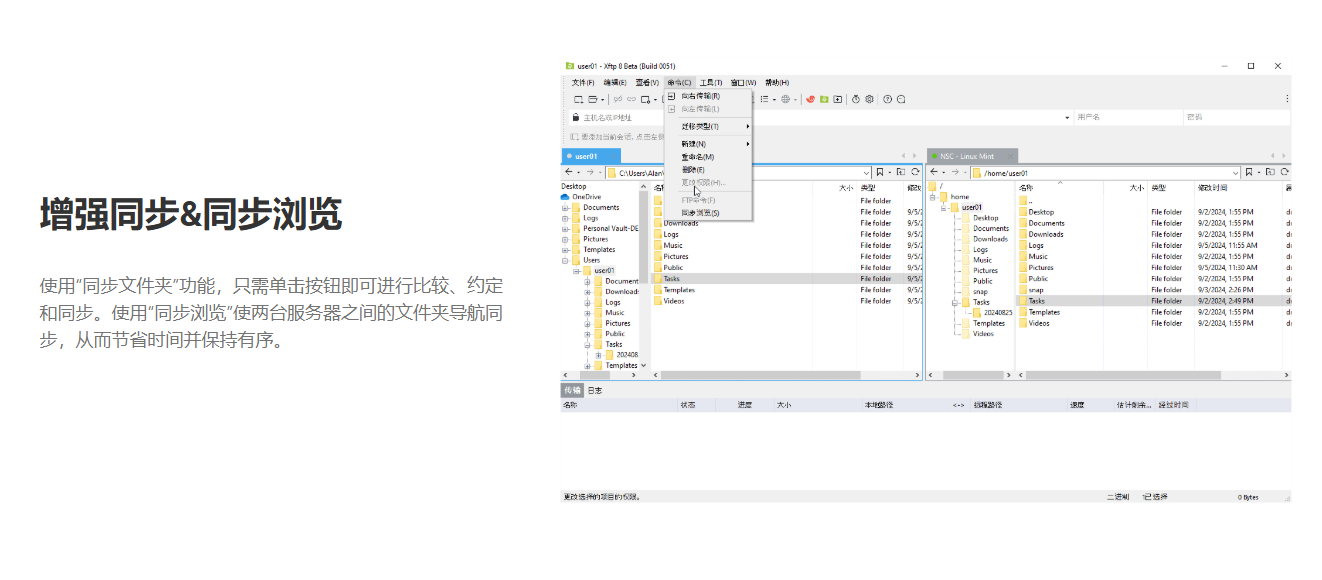
Task: Click the green Xftp icon in toolbar
Action: coord(824,99)
